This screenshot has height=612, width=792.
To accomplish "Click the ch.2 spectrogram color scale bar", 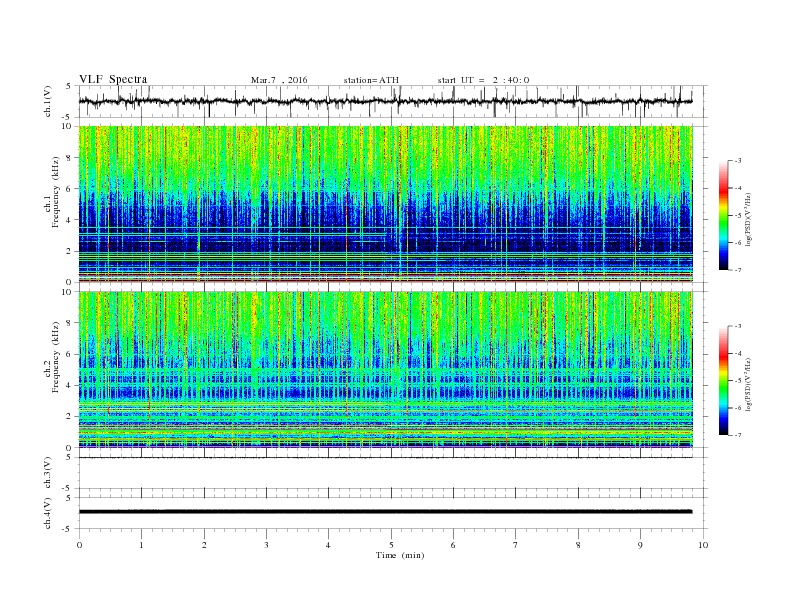I will [x=724, y=380].
